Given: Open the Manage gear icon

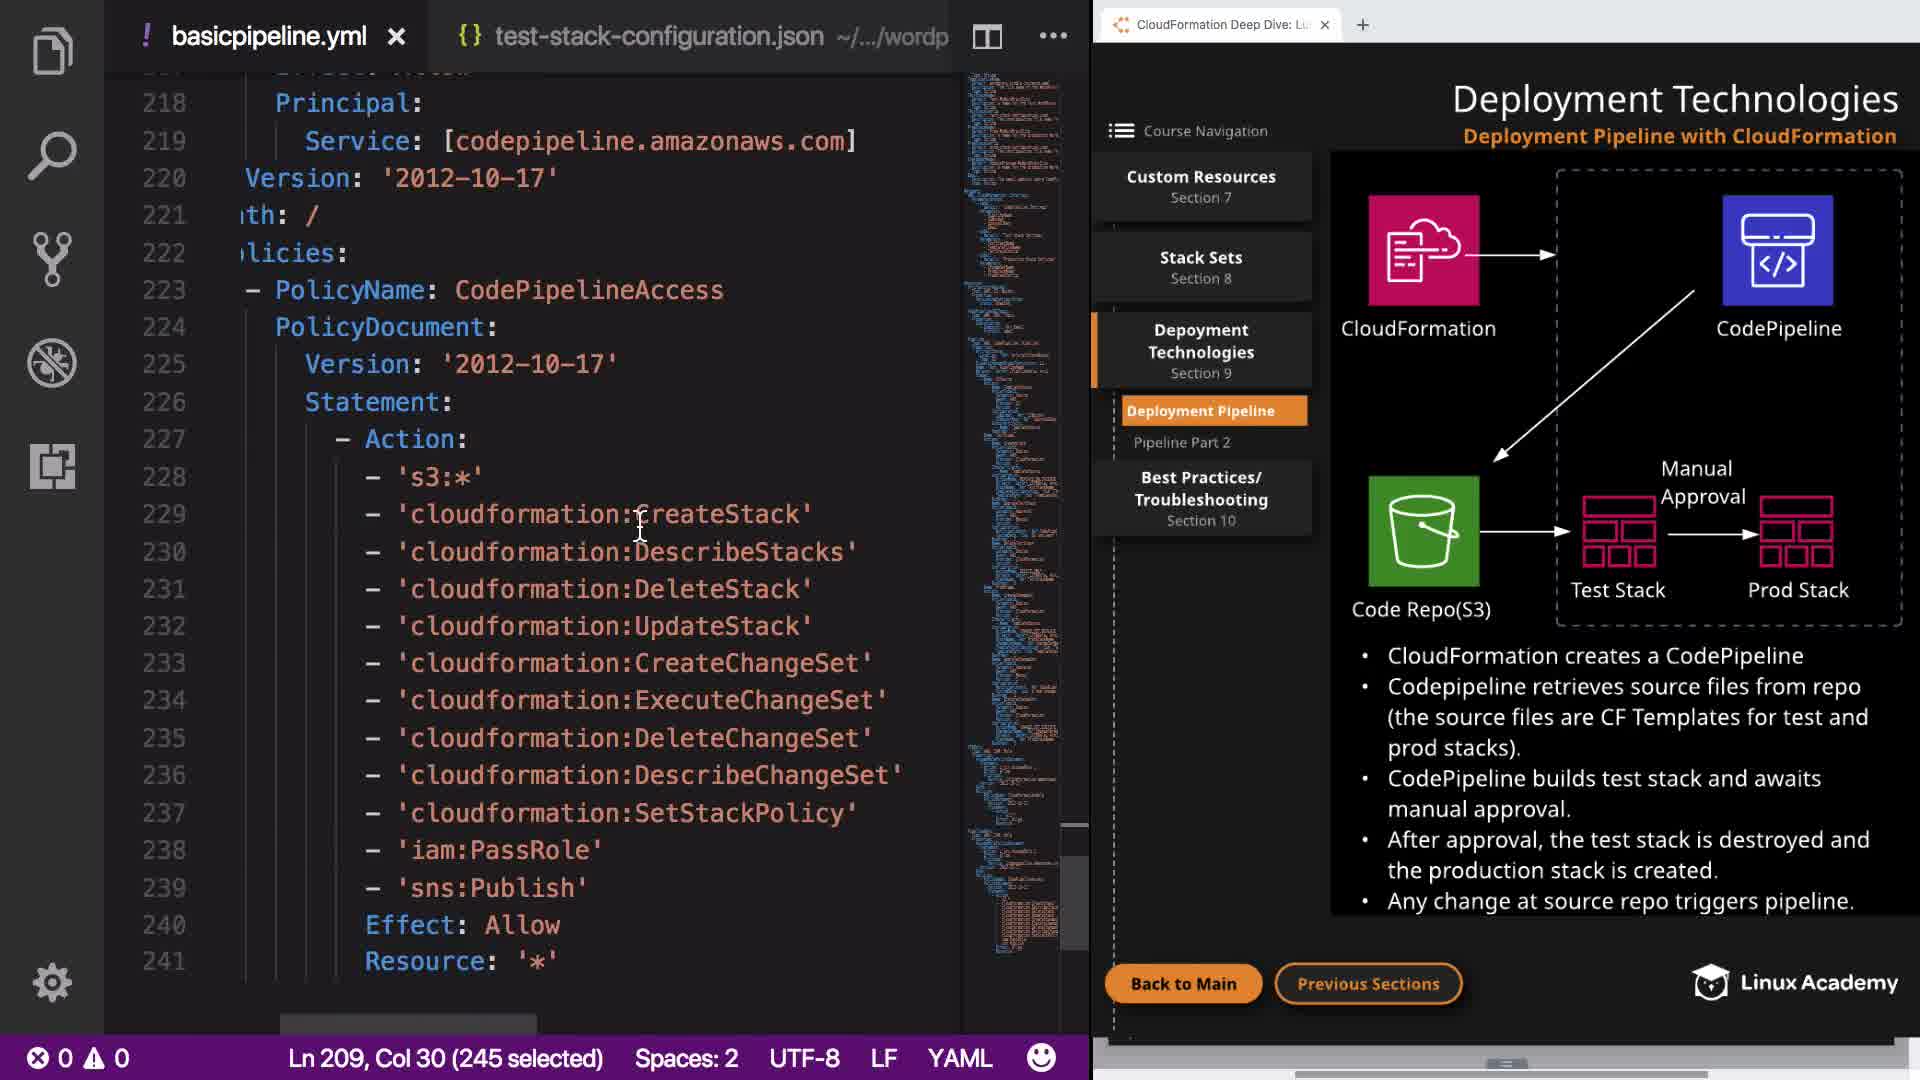Looking at the screenshot, I should 52,982.
